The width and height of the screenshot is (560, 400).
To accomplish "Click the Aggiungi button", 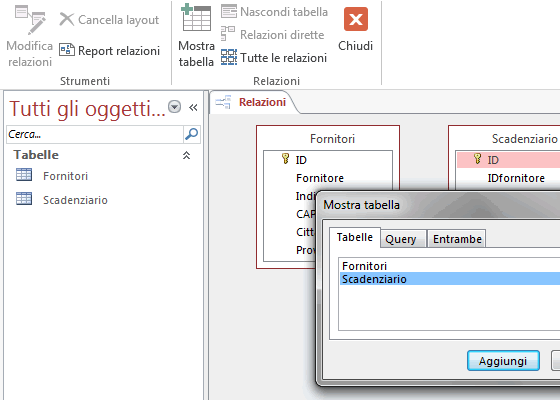I will click(503, 361).
